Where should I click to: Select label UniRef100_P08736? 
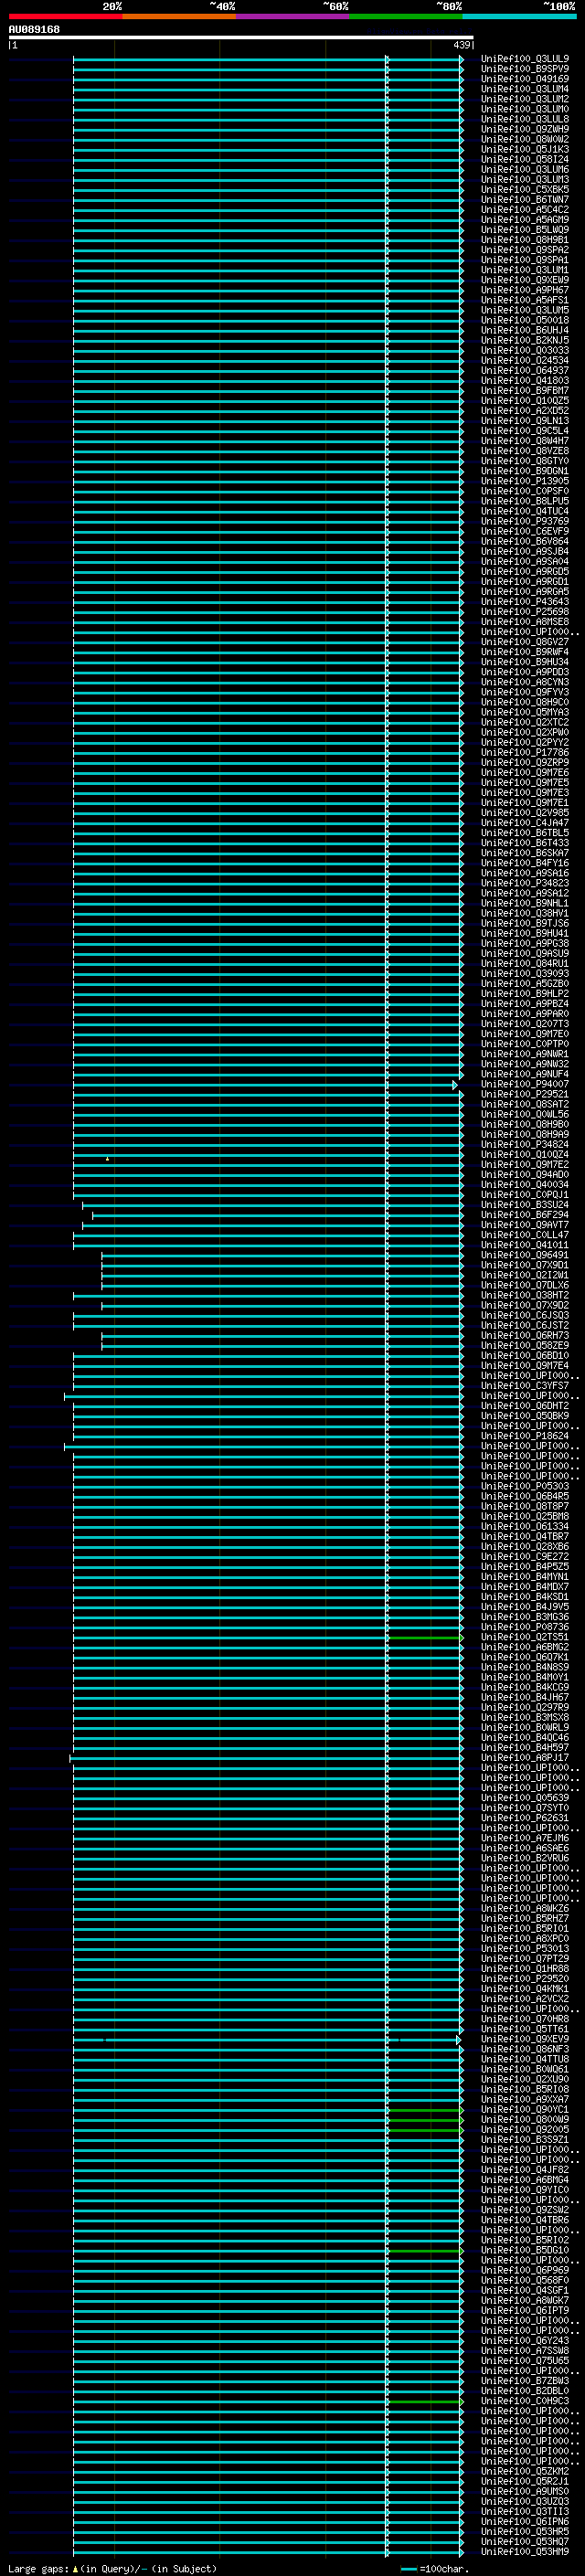point(524,1627)
